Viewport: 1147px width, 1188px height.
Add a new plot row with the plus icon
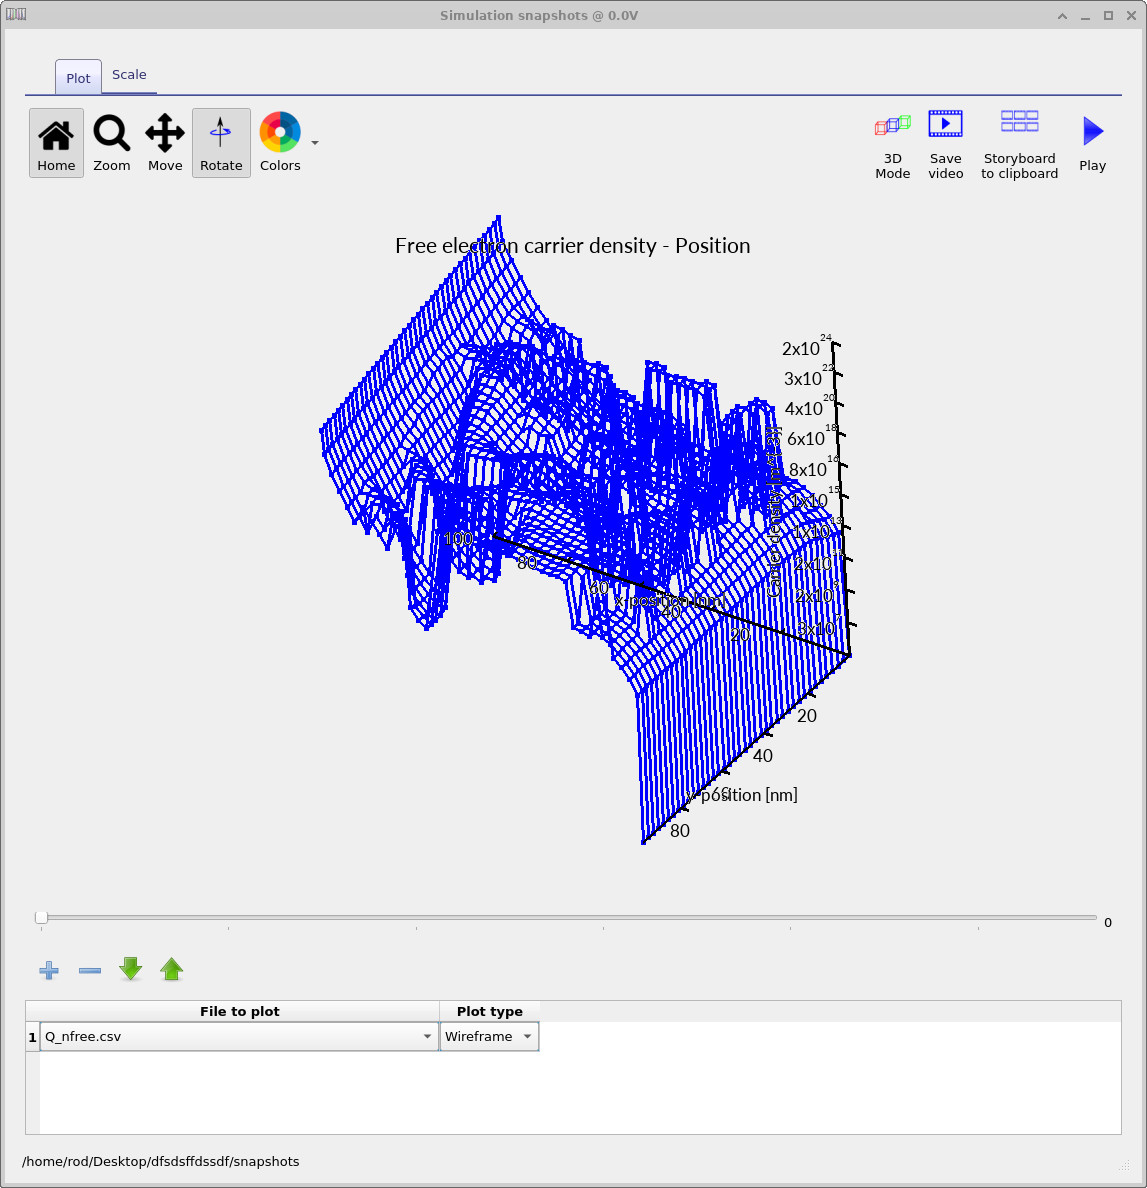(48, 969)
